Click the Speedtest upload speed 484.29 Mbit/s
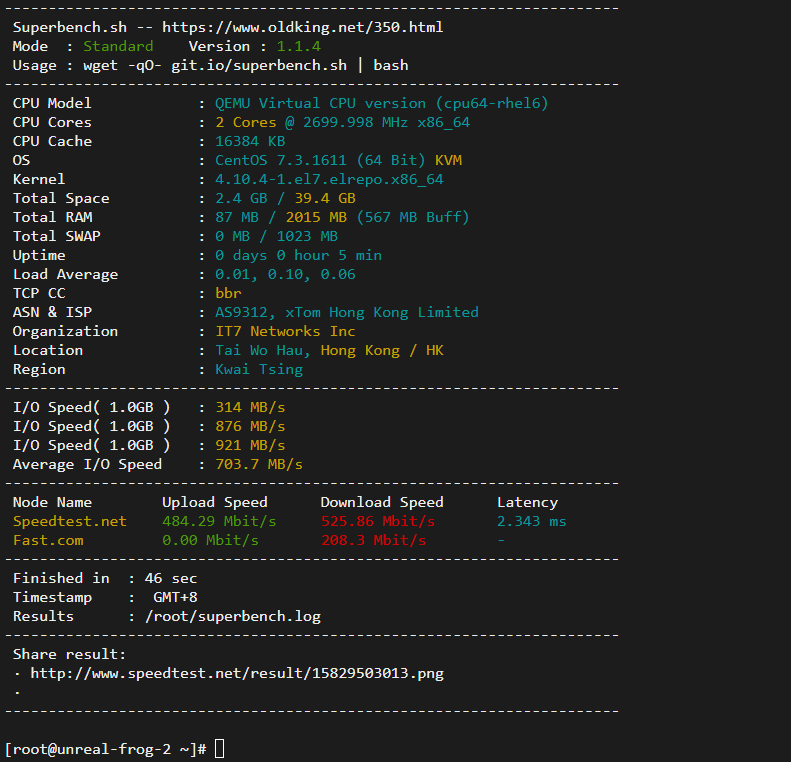Viewport: 791px width, 762px height. click(219, 521)
